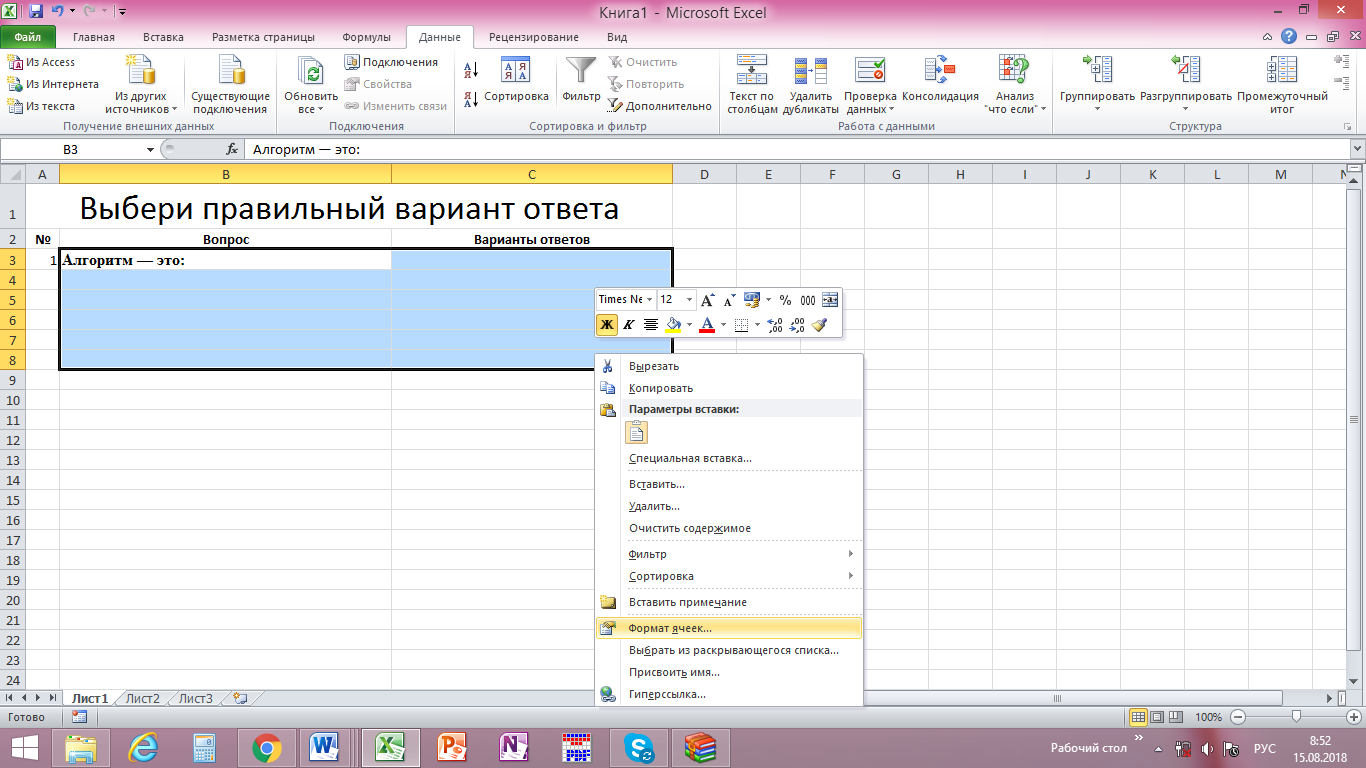Screen dimensions: 1366x768
Task: Toggle italic К in mini toolbar
Action: tap(629, 324)
